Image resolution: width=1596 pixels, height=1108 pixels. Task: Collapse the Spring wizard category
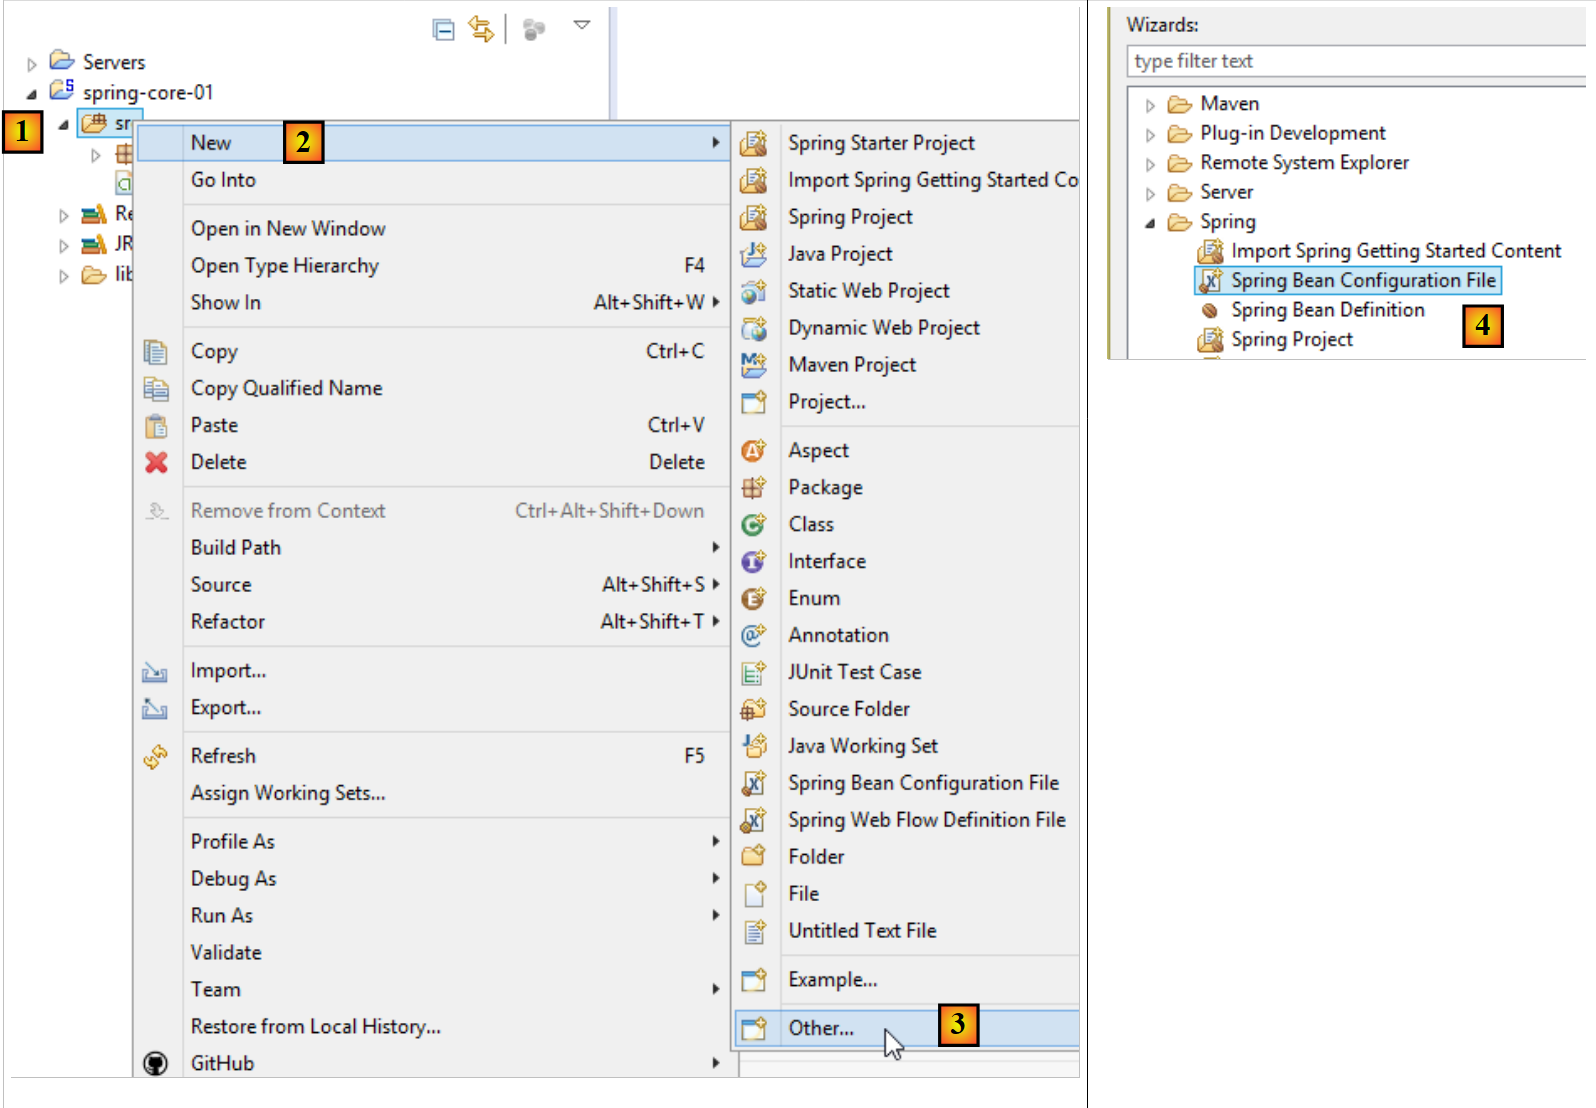(1150, 223)
